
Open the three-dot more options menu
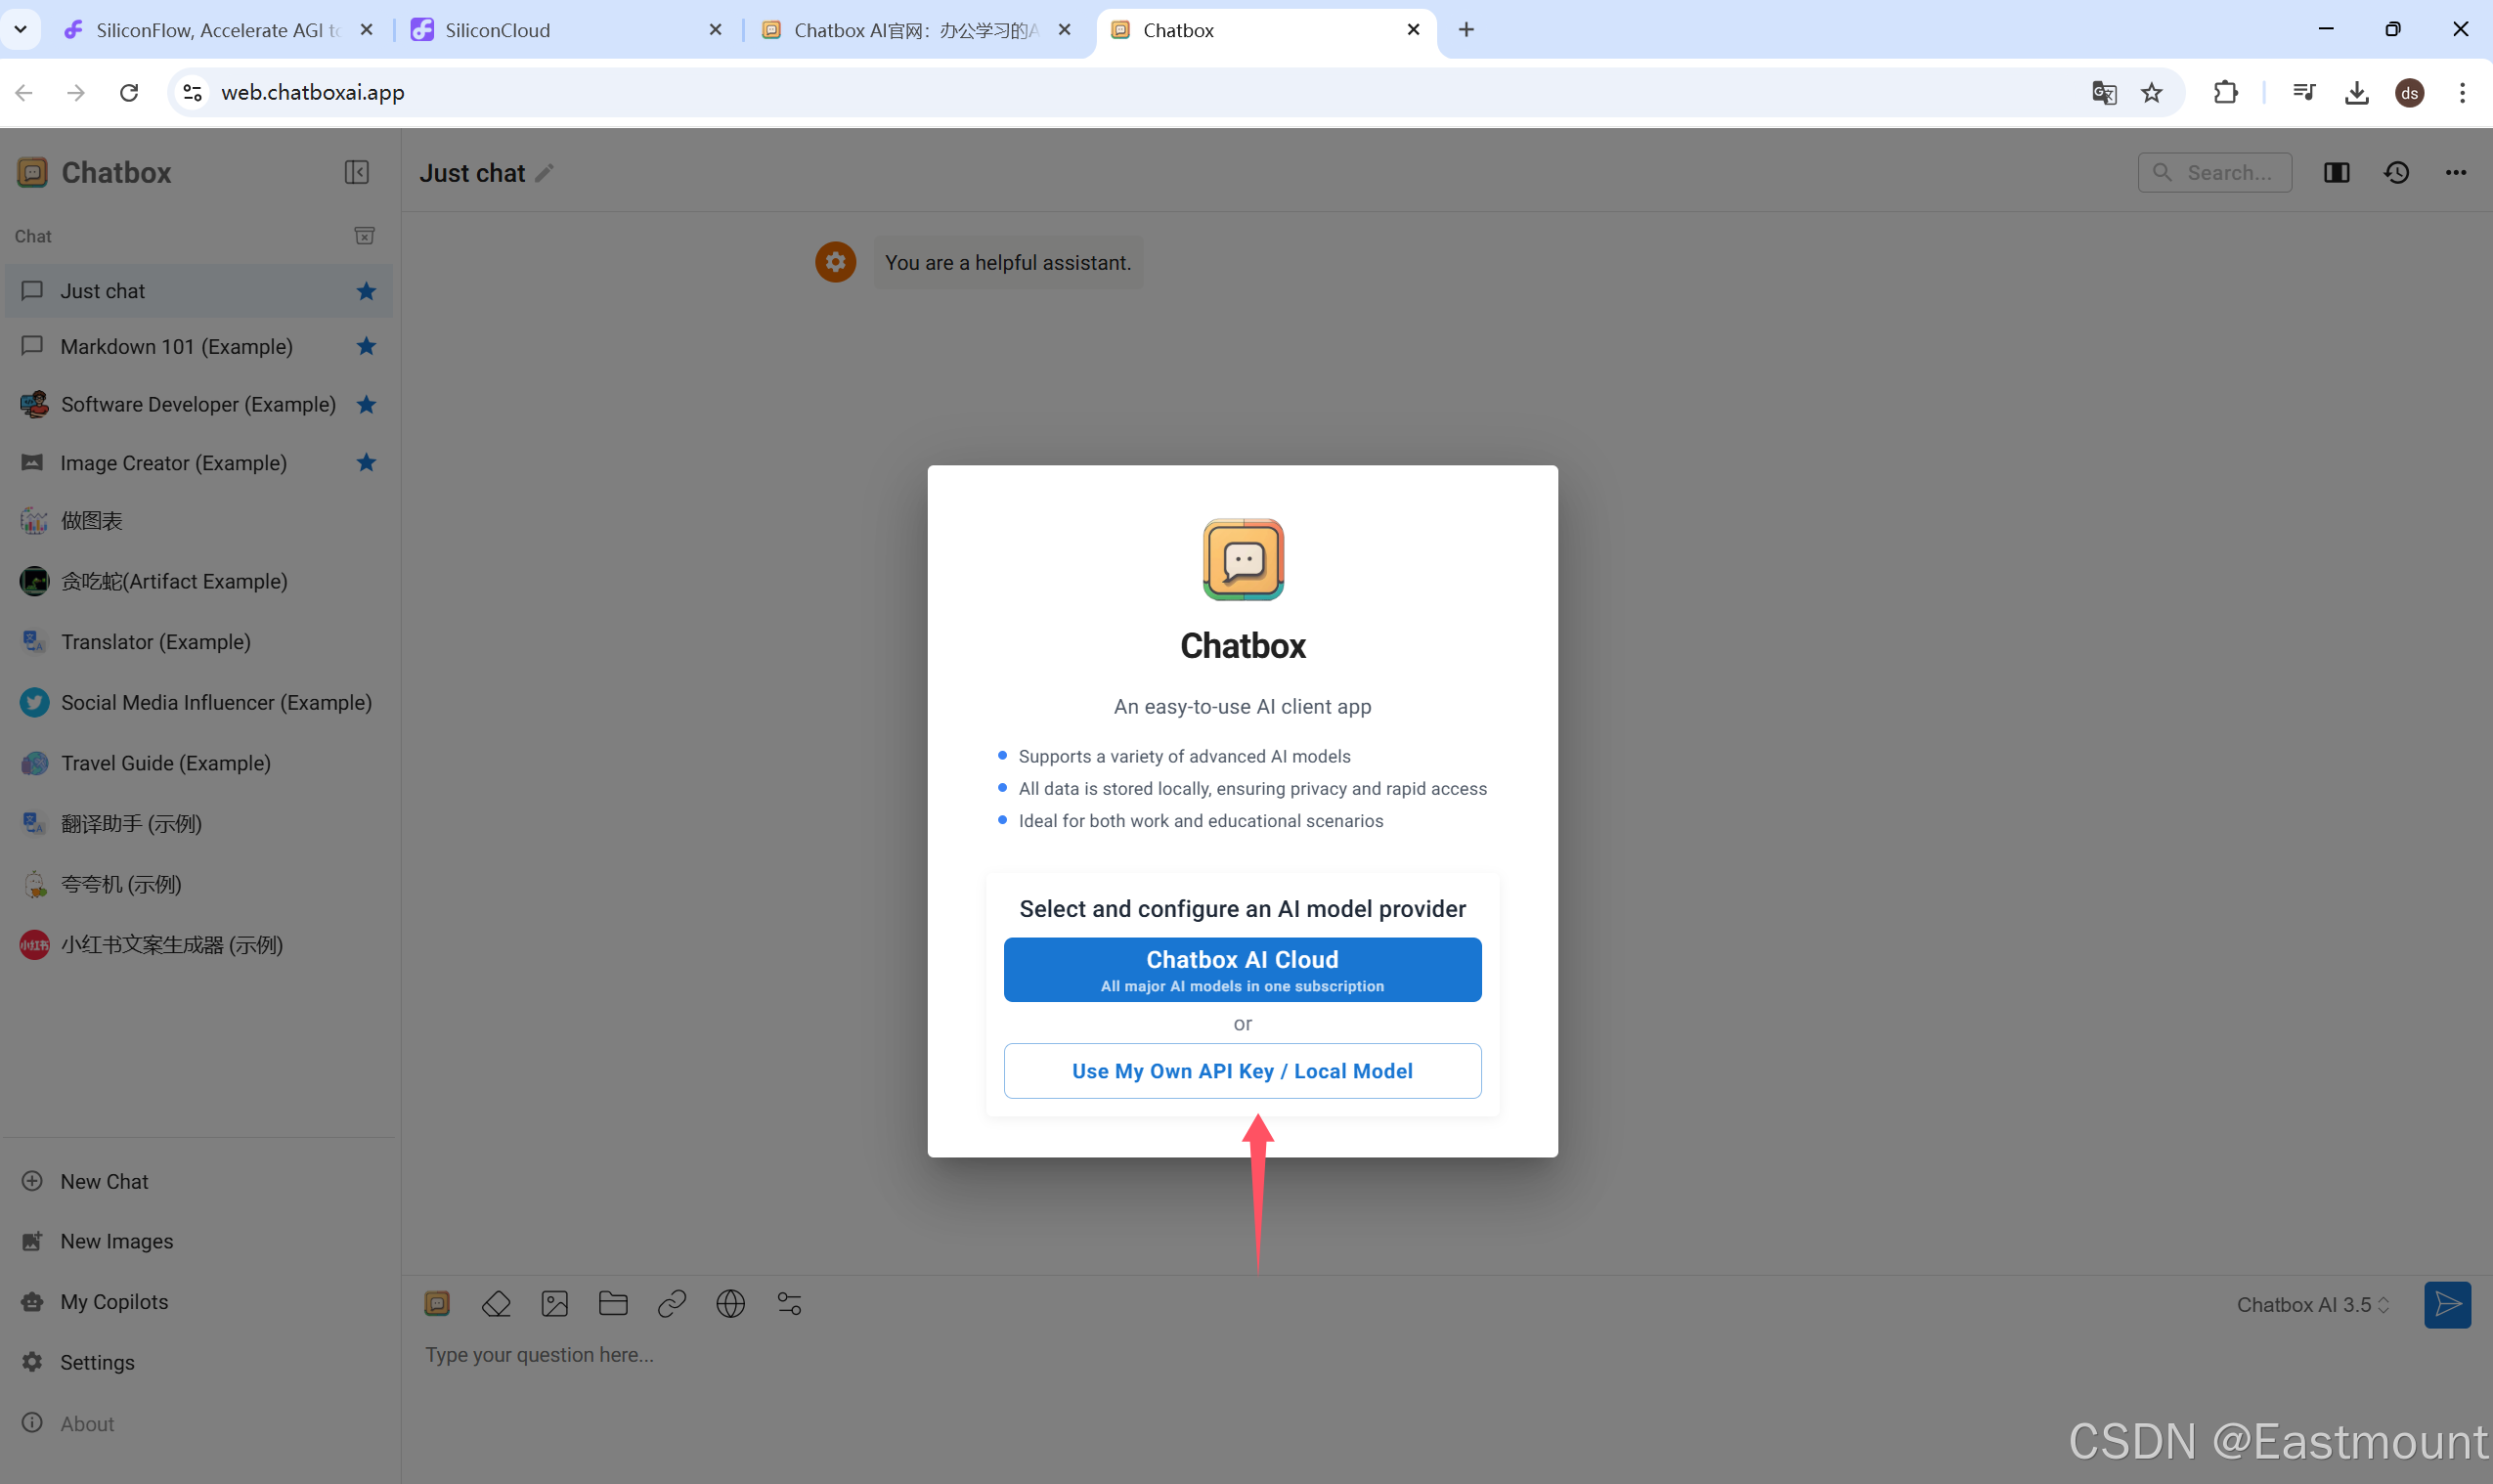tap(2456, 173)
